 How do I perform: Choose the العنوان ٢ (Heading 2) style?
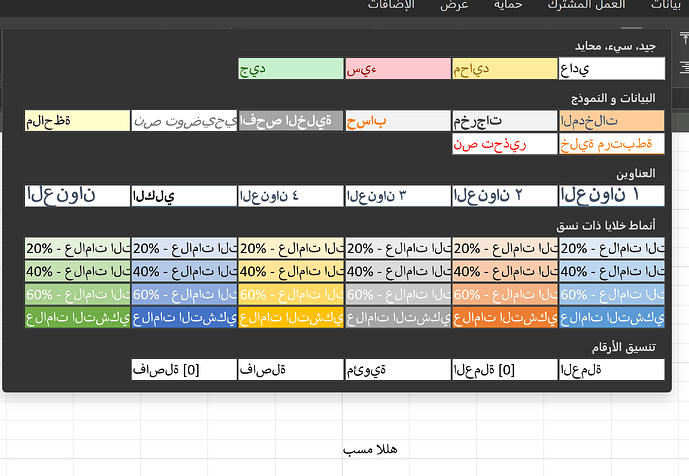point(504,196)
